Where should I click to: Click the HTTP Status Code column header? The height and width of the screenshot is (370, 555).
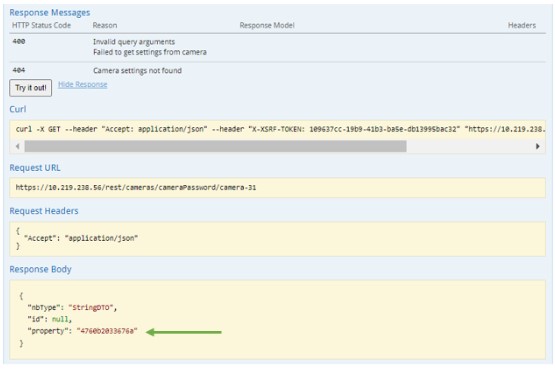(x=41, y=25)
